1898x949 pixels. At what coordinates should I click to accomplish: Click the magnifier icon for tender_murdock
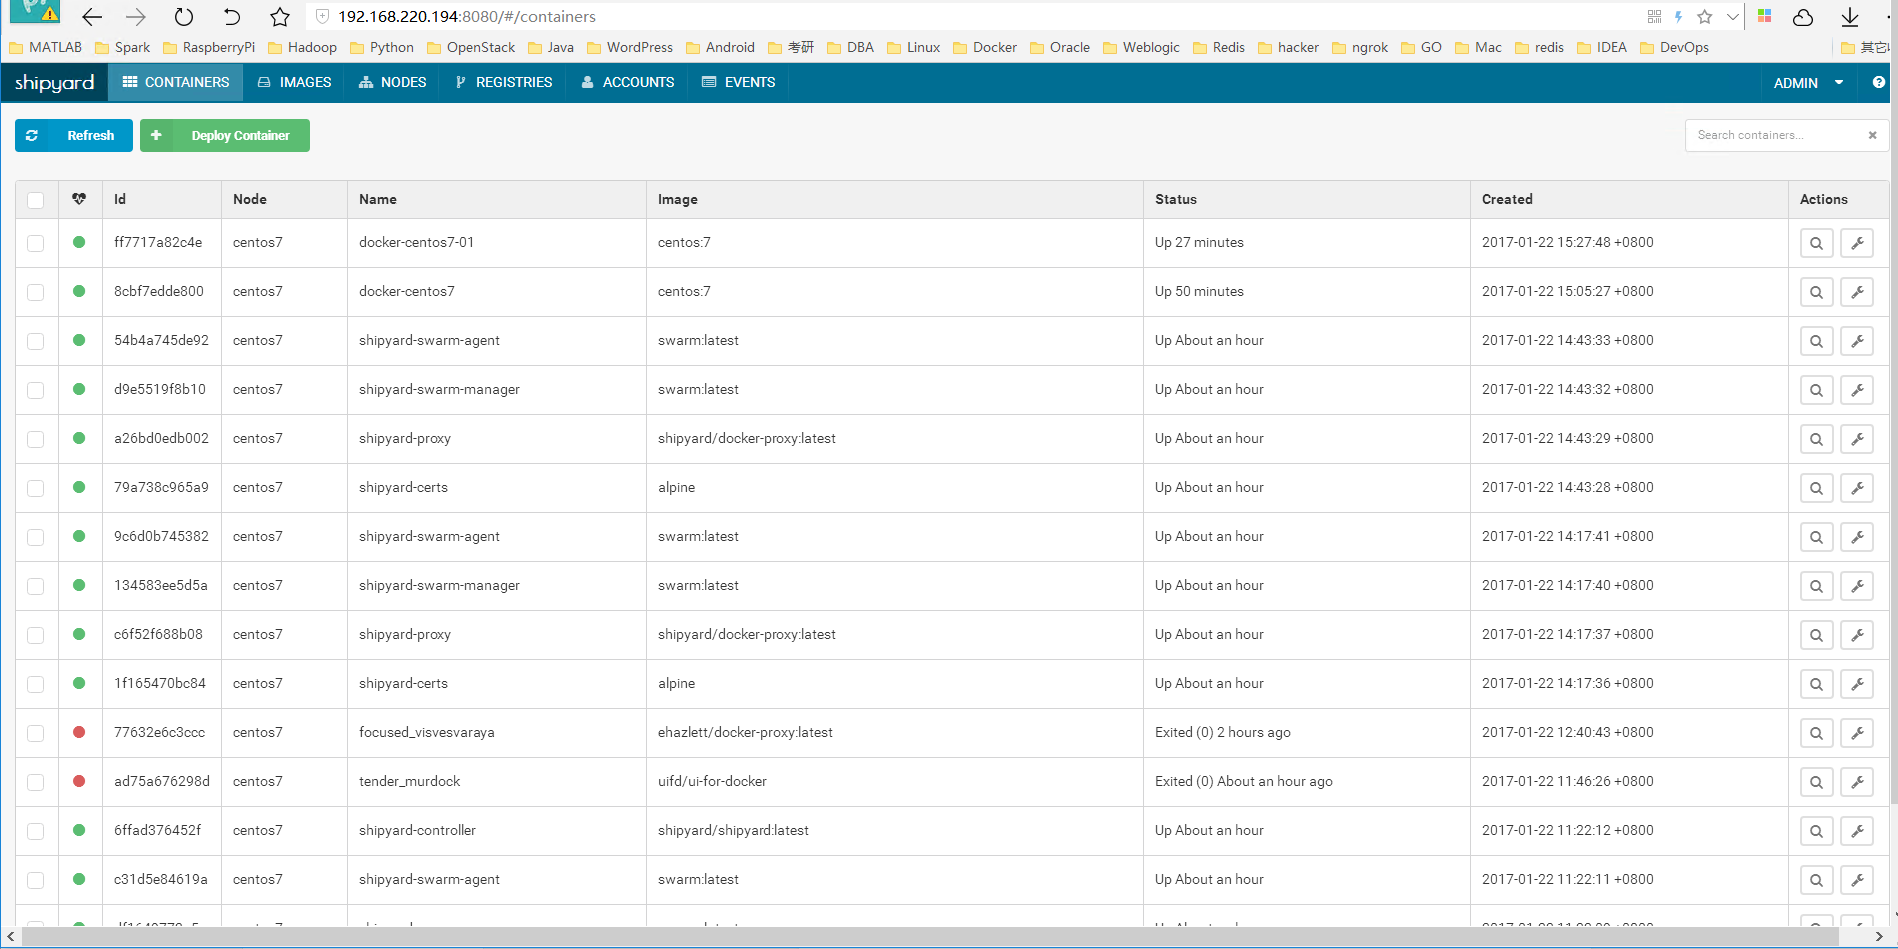point(1817,781)
